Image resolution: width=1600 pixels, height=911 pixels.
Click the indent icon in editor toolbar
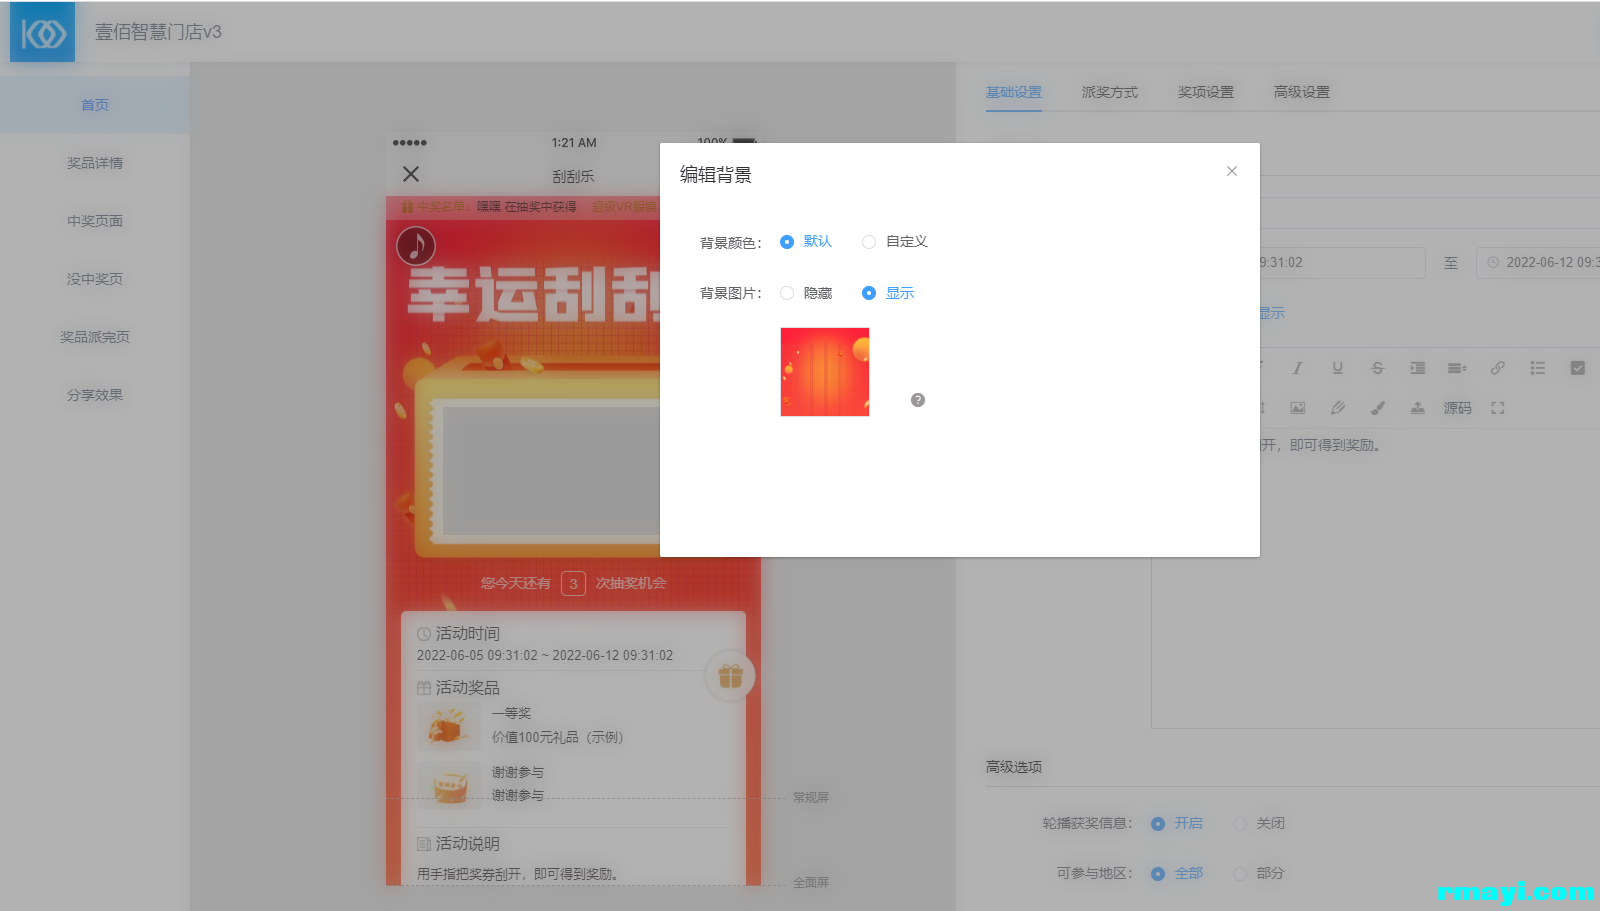[x=1417, y=368]
